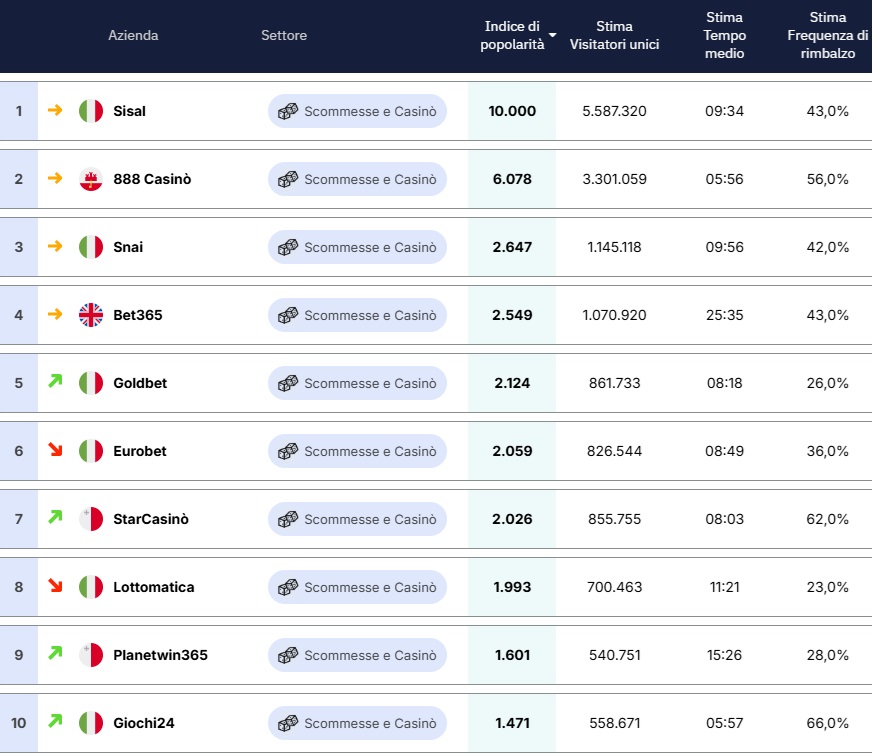Image resolution: width=872 pixels, height=753 pixels.
Task: Select unique visitors value 855.755
Action: (x=615, y=519)
